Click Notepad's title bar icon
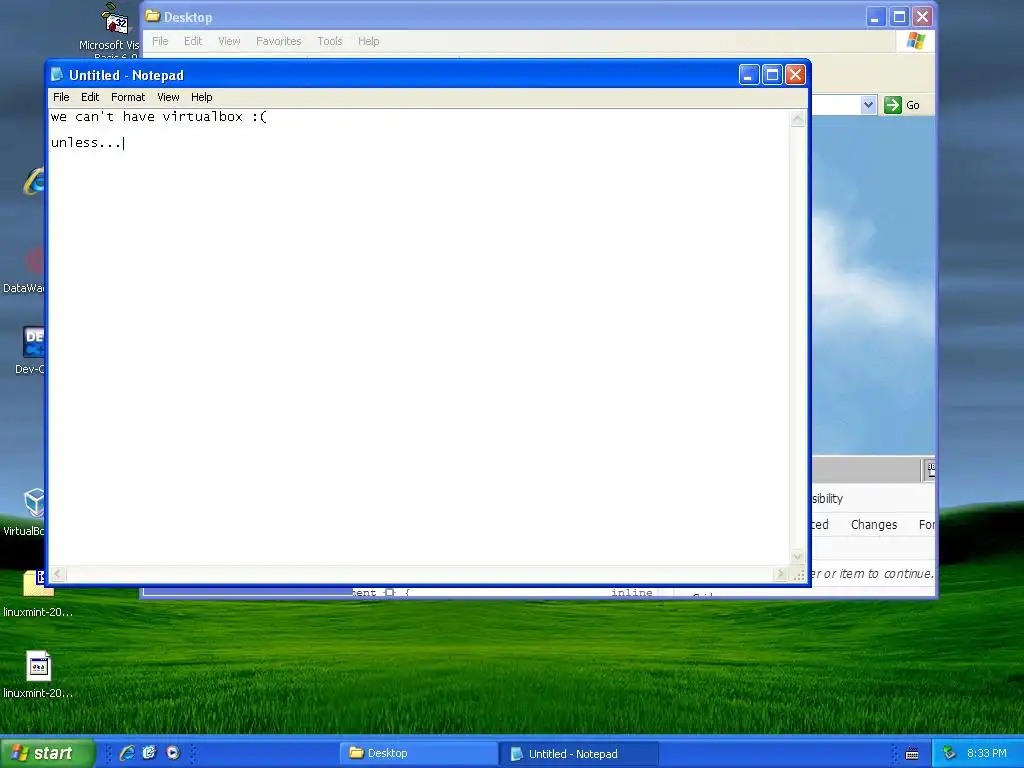The width and height of the screenshot is (1024, 768). pos(57,74)
